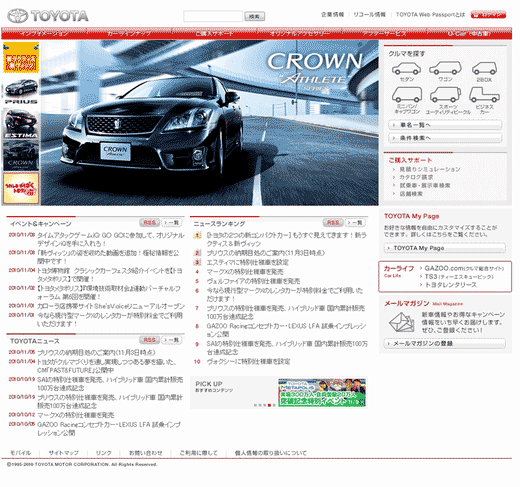The height and width of the screenshot is (487, 520).
Task: Open the ご利用に際して footer link
Action: [x=198, y=453]
